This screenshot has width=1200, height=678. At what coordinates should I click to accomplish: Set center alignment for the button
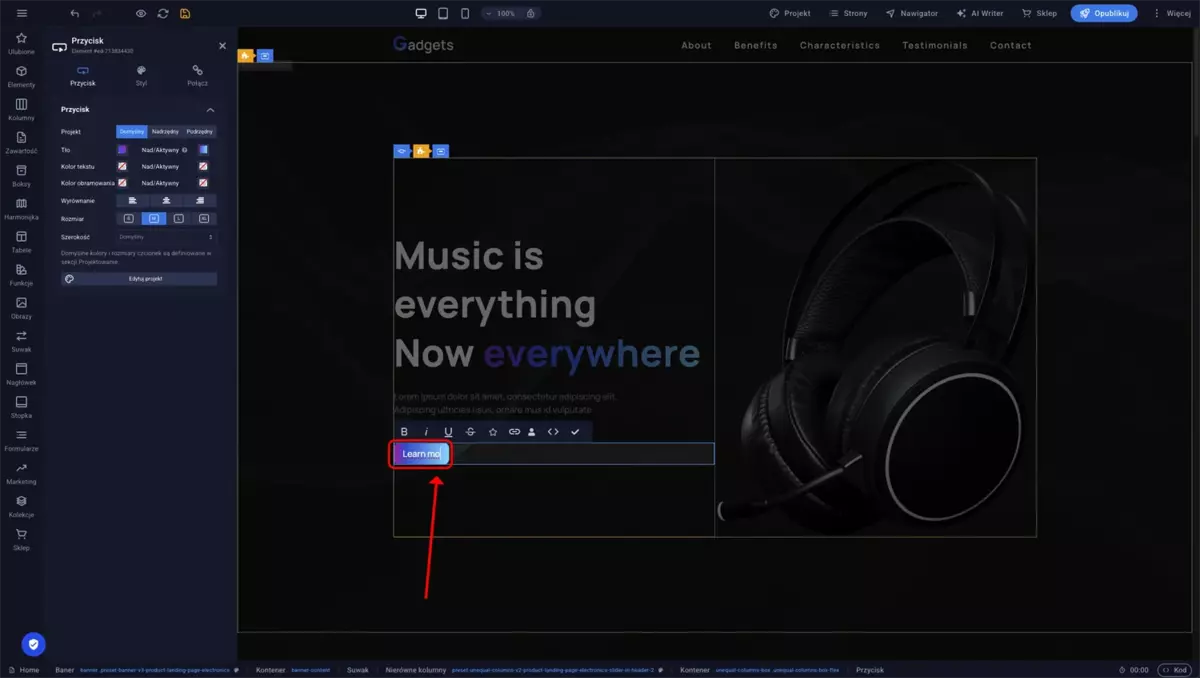coord(166,201)
